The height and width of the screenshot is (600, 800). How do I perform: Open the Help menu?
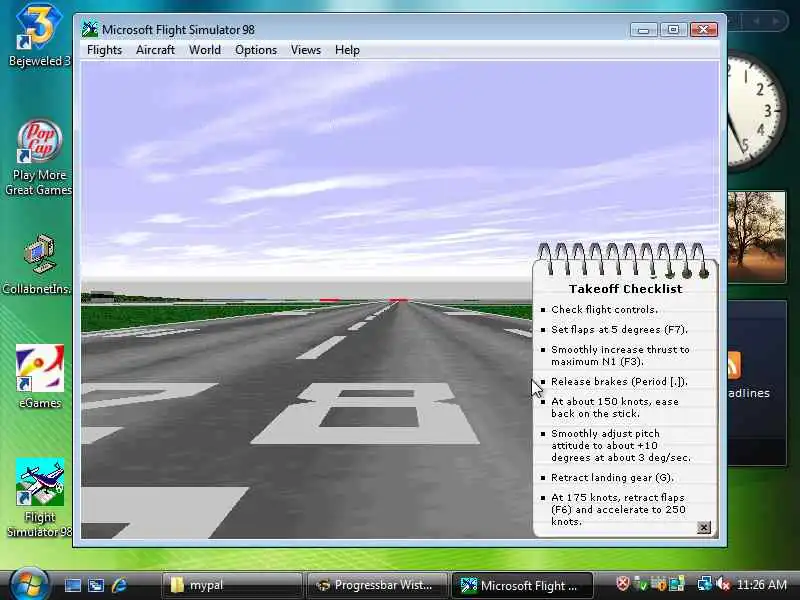tap(347, 50)
